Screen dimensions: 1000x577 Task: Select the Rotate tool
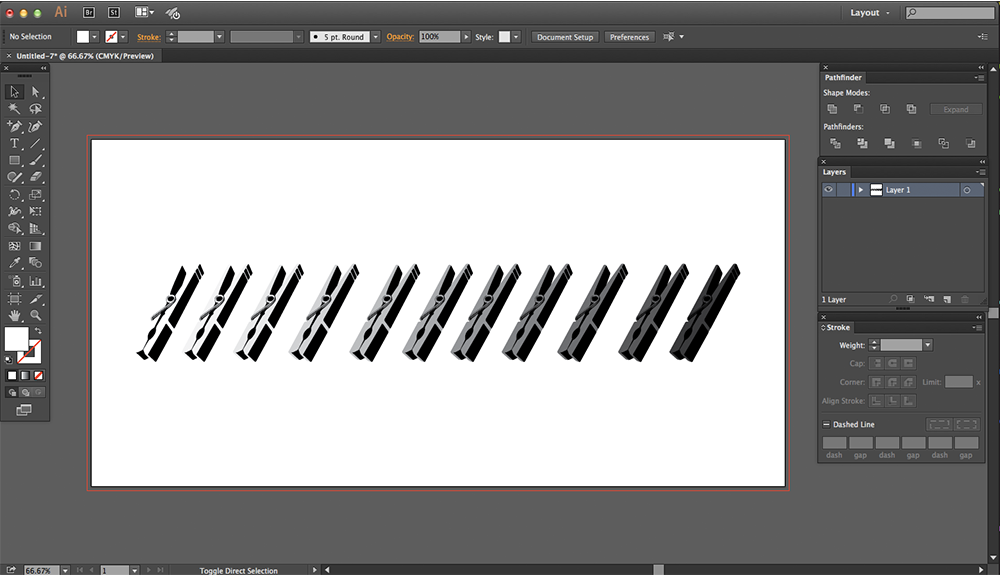(14, 194)
